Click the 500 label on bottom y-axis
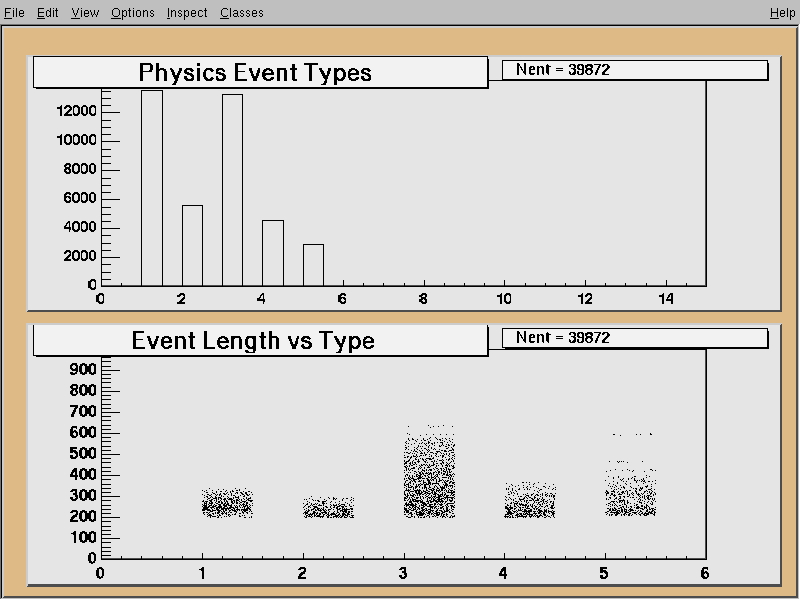 coord(83,454)
